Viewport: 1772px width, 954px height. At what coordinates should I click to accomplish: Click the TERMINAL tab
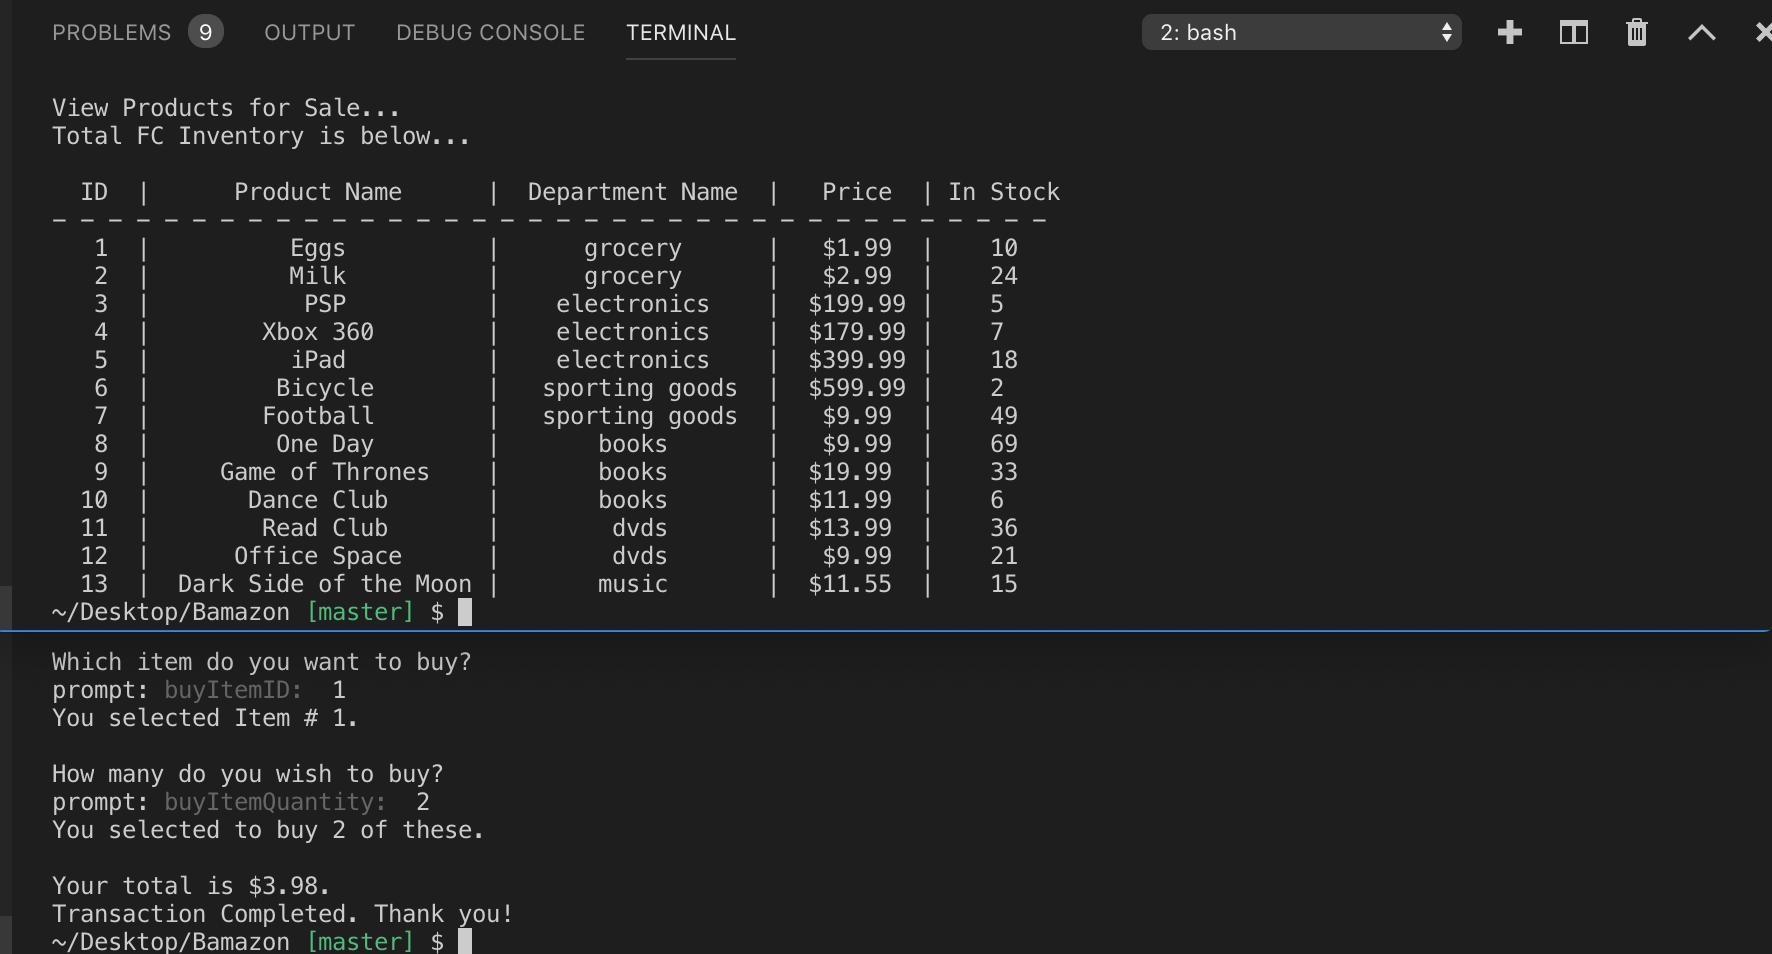680,33
